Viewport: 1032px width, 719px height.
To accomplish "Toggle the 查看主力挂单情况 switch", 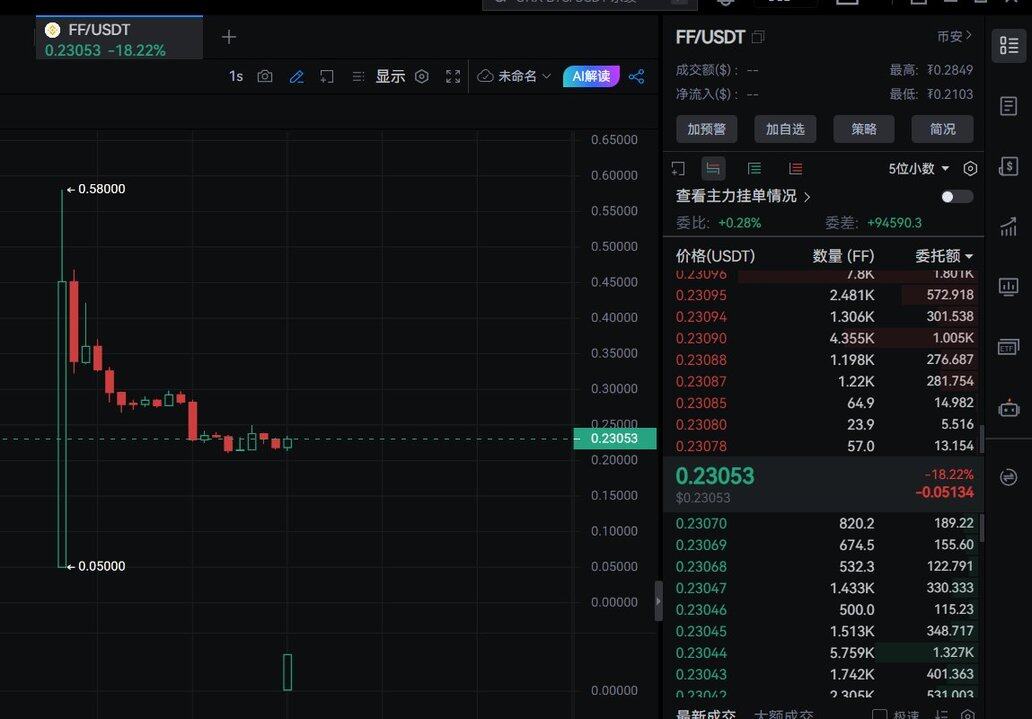I will click(956, 196).
